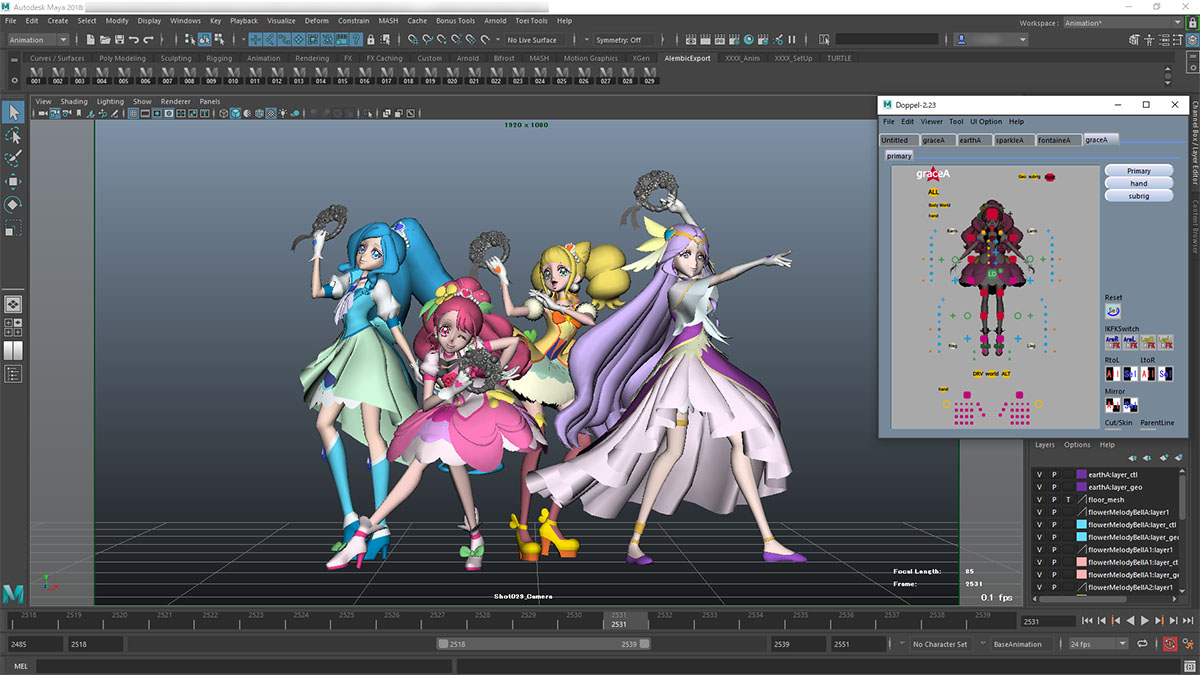Screen dimensions: 1200x675
Task: Toggle playback P for earthA:layer_geo
Action: (1053, 487)
